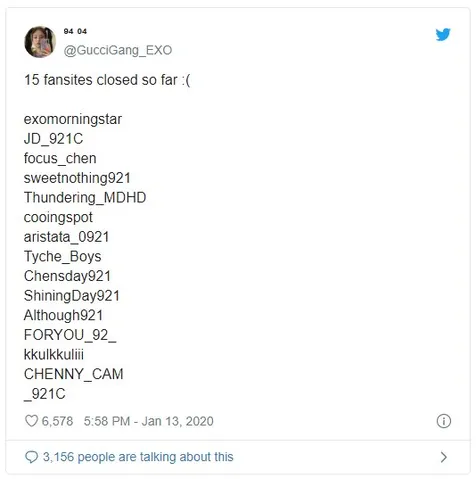This screenshot has width=476, height=479.
Task: Open the tweet info icon
Action: coord(444,421)
